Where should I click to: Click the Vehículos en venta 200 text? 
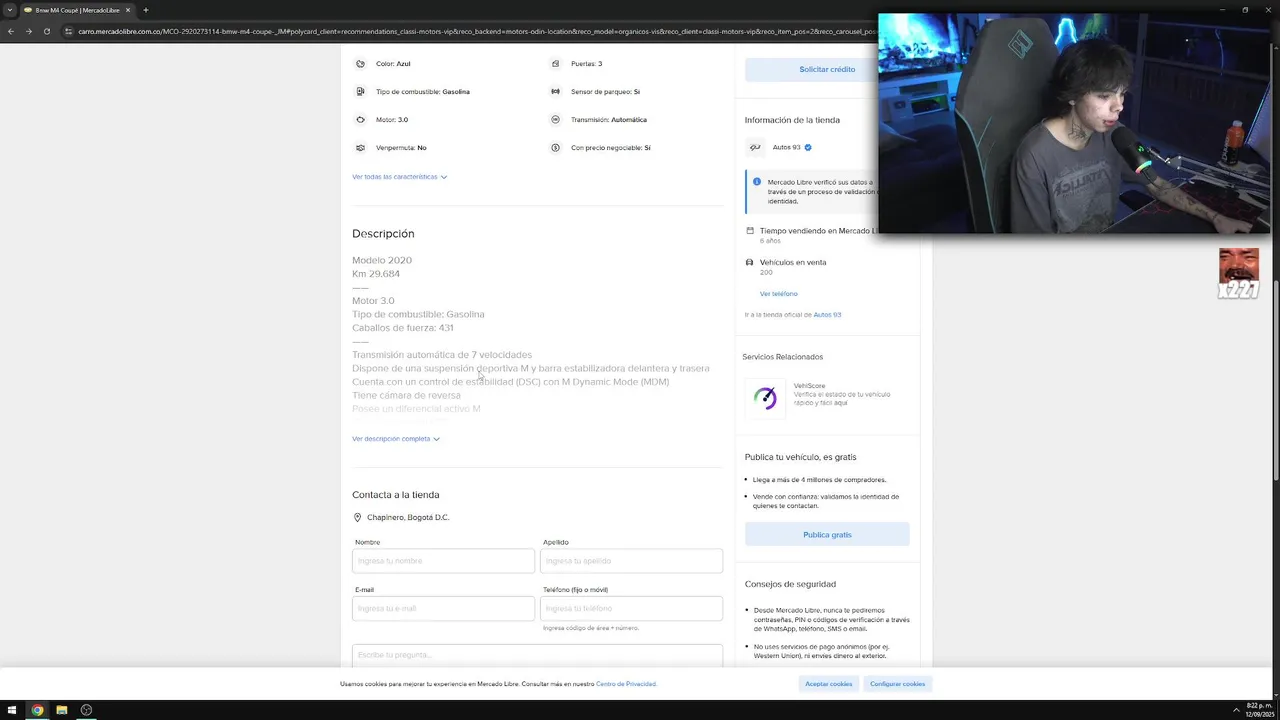793,267
